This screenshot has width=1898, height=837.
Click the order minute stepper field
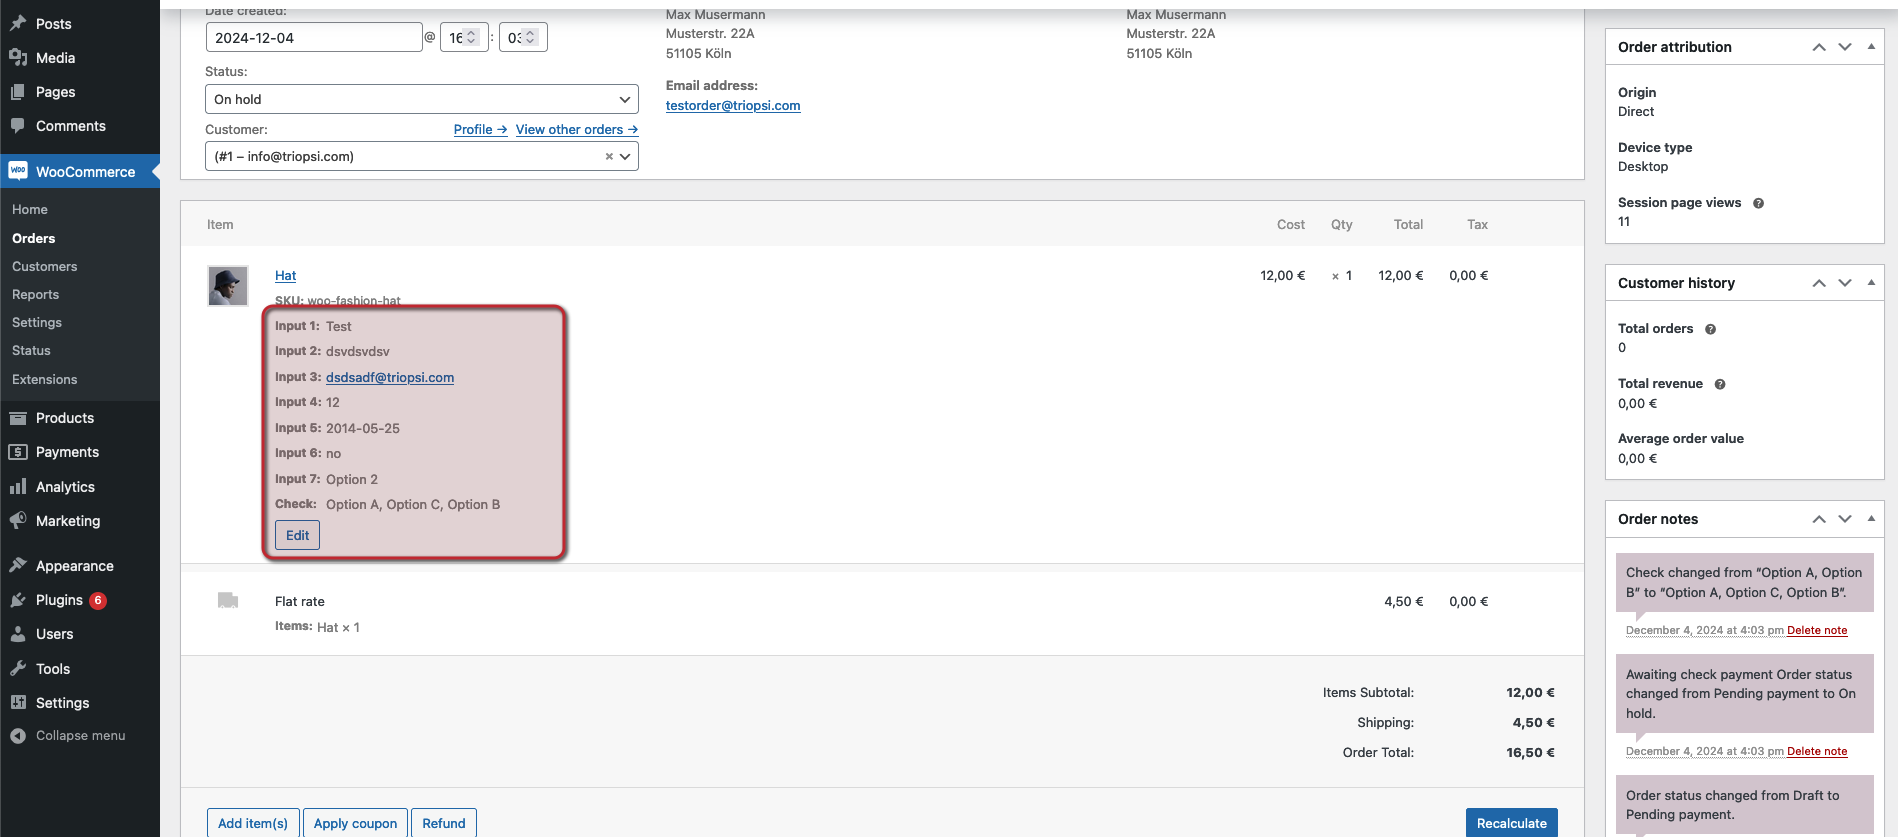pos(523,38)
